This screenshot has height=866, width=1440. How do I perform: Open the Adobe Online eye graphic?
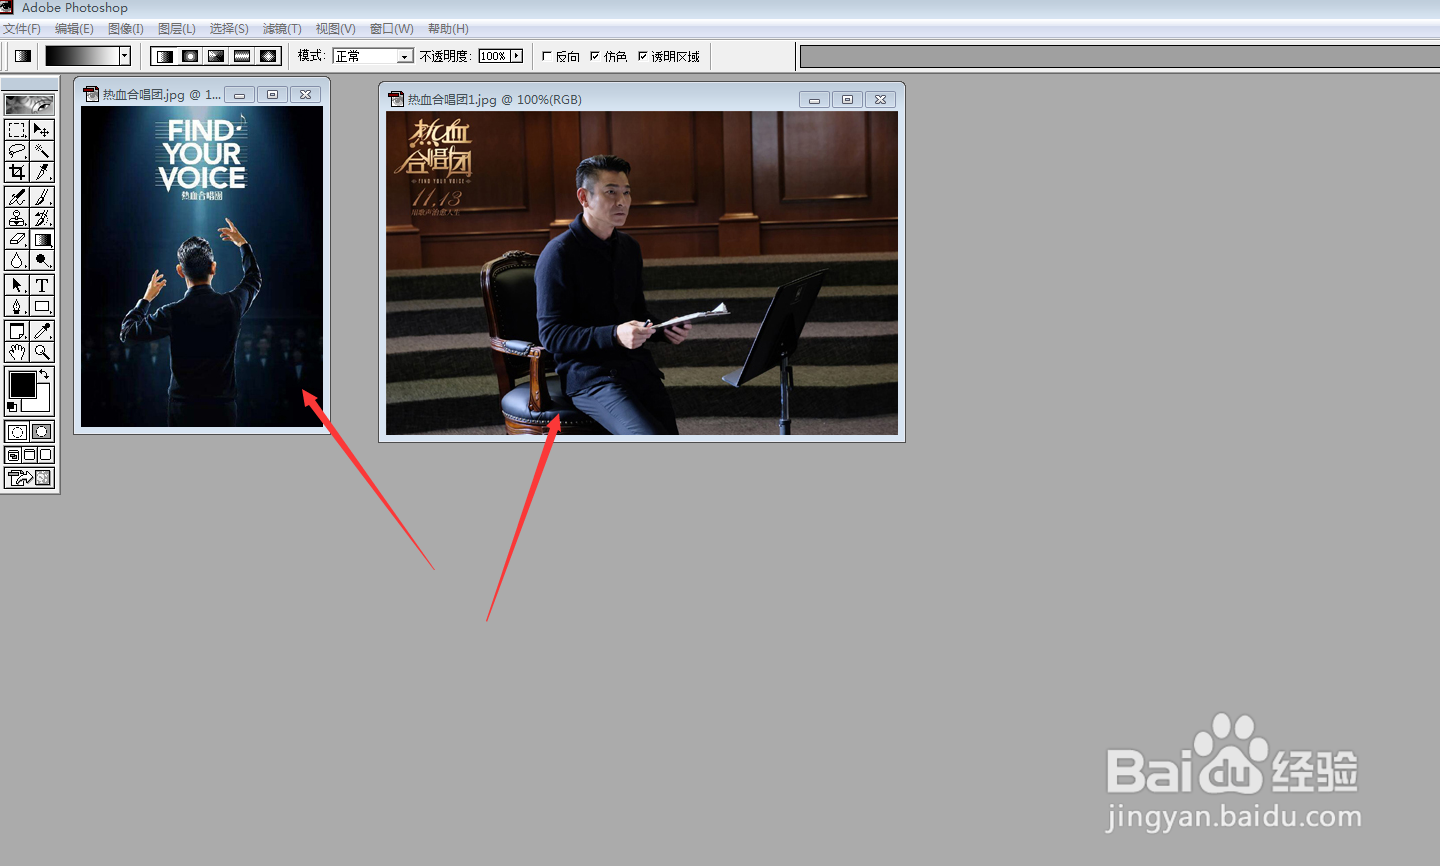[x=29, y=104]
